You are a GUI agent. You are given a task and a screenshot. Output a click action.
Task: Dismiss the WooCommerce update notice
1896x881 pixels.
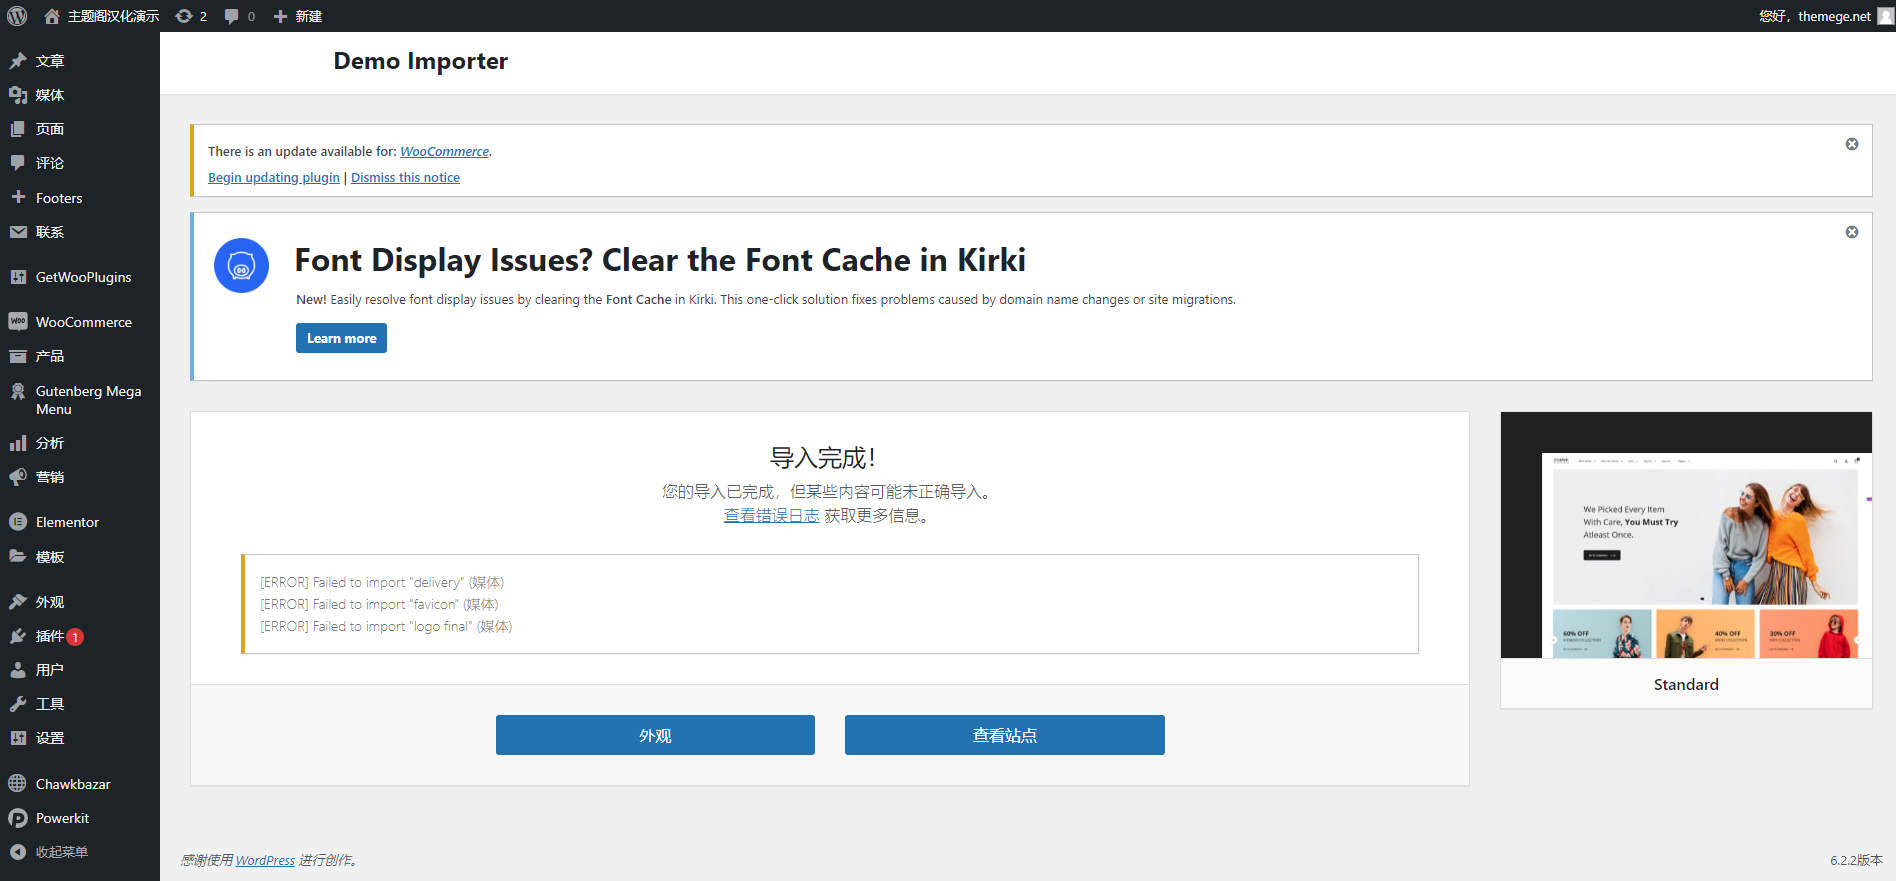(x=1852, y=144)
